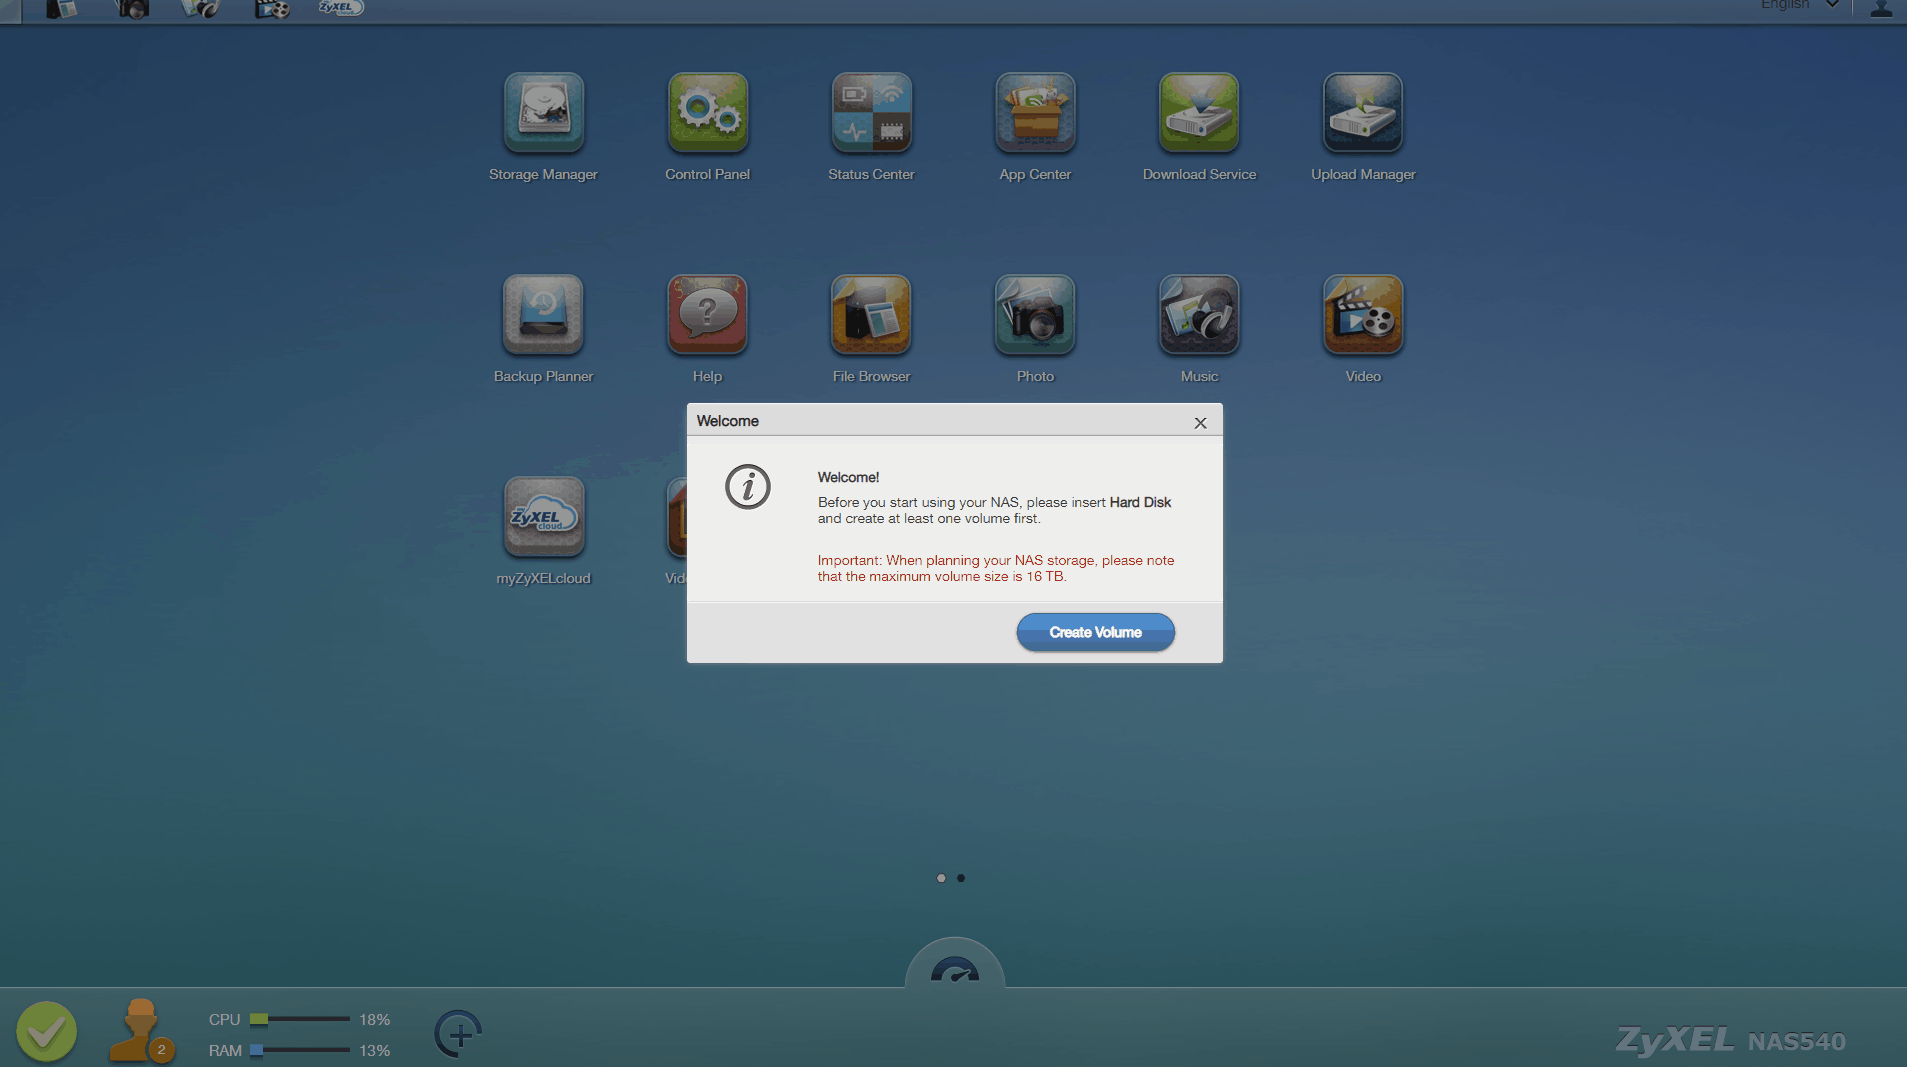Switch to first desktop page dot
The image size is (1907, 1067).
[x=941, y=878]
